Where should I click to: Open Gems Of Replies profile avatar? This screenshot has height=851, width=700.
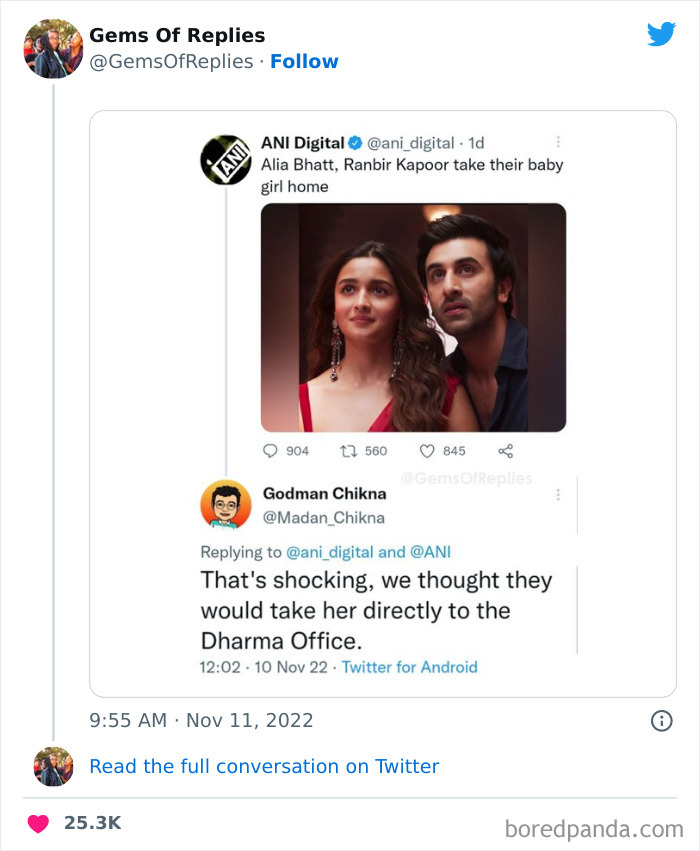pos(52,45)
